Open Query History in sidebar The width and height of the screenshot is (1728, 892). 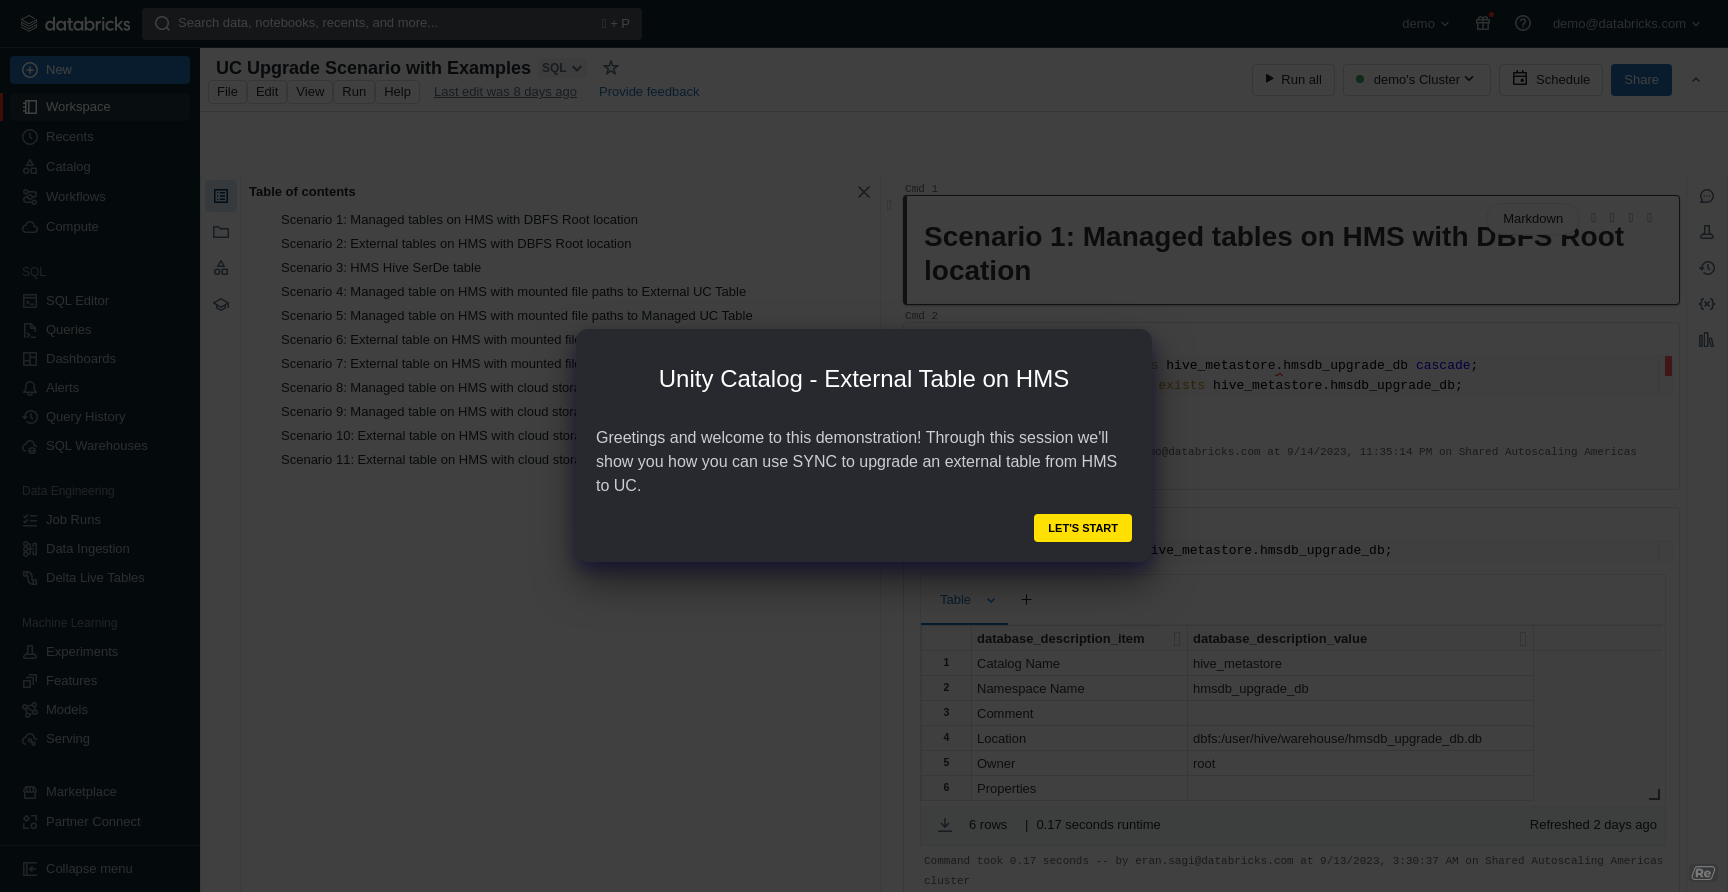(100, 417)
